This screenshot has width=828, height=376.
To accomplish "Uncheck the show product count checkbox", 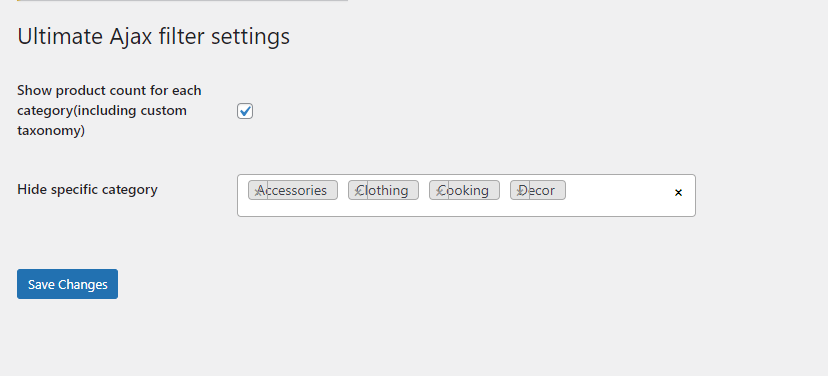I will [x=245, y=111].
